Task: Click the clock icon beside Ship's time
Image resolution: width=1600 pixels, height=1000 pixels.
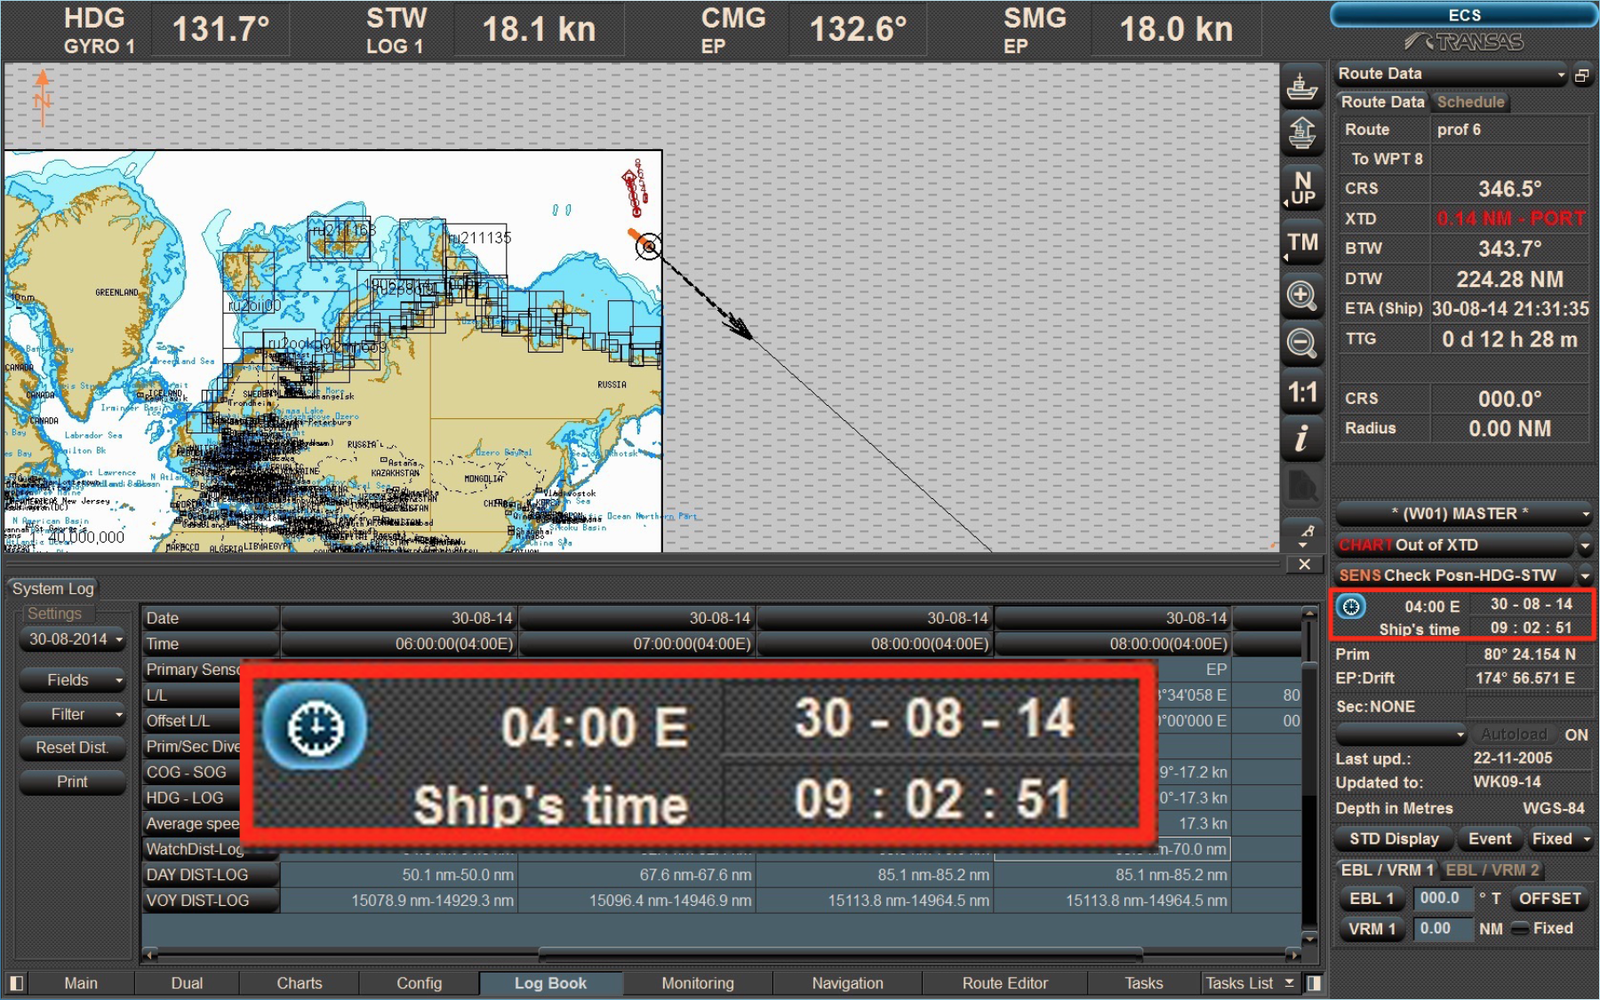Action: pyautogui.click(x=1351, y=606)
